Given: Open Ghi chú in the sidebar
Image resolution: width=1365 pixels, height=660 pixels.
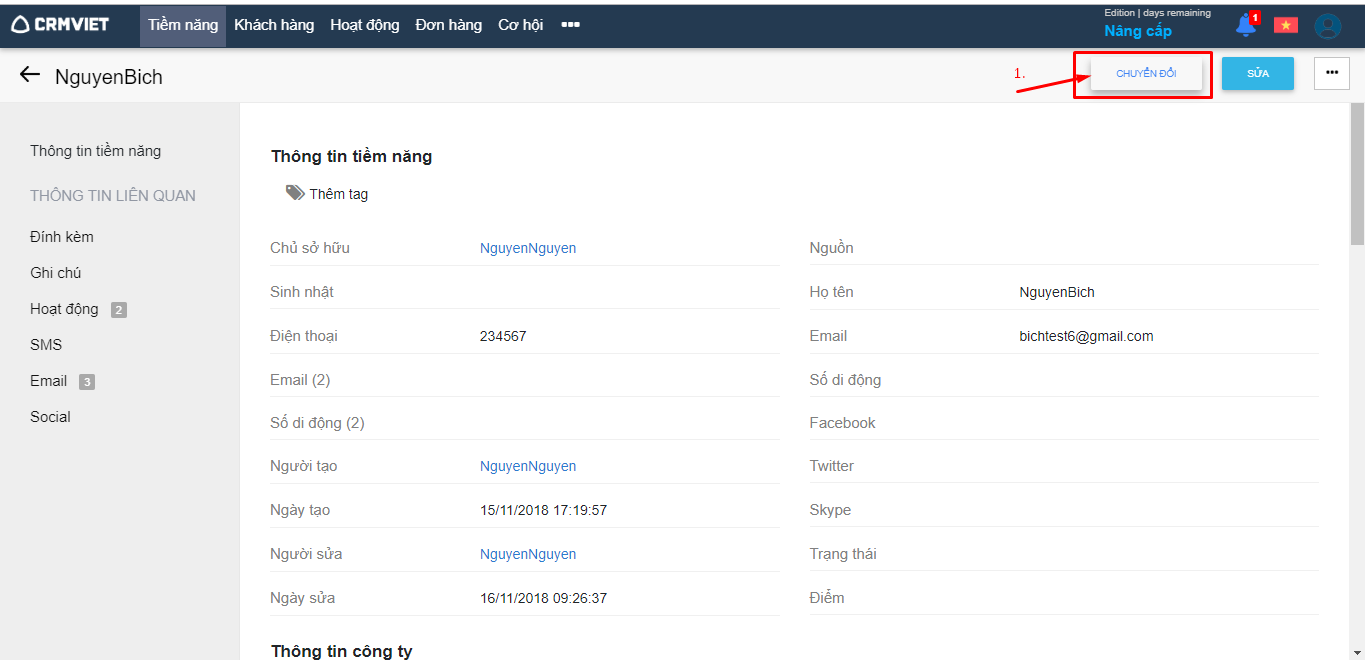Looking at the screenshot, I should coord(56,273).
